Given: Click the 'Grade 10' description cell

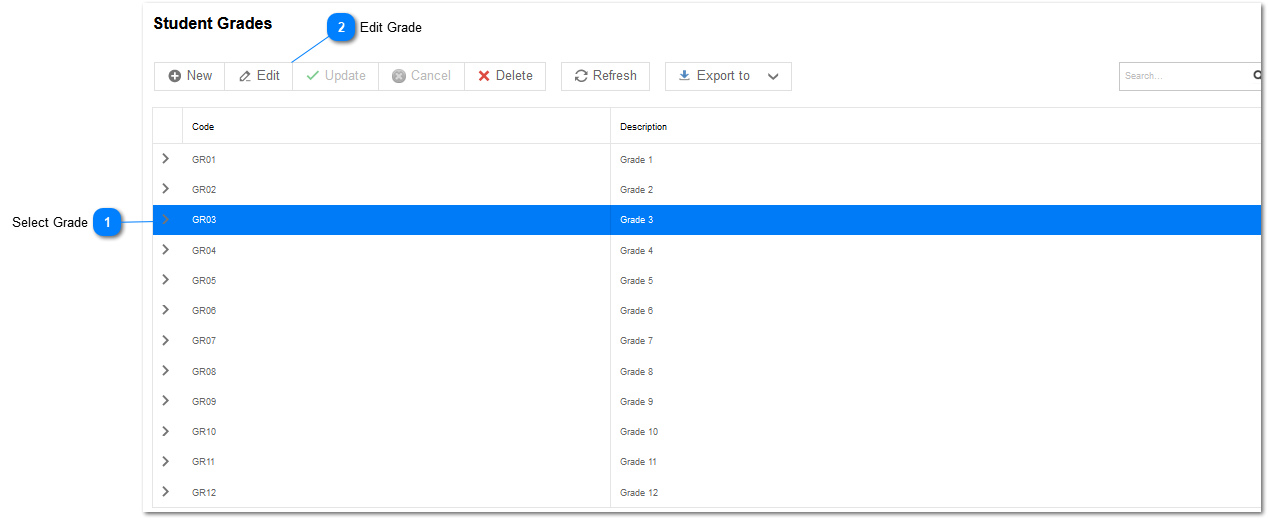Looking at the screenshot, I should (936, 432).
